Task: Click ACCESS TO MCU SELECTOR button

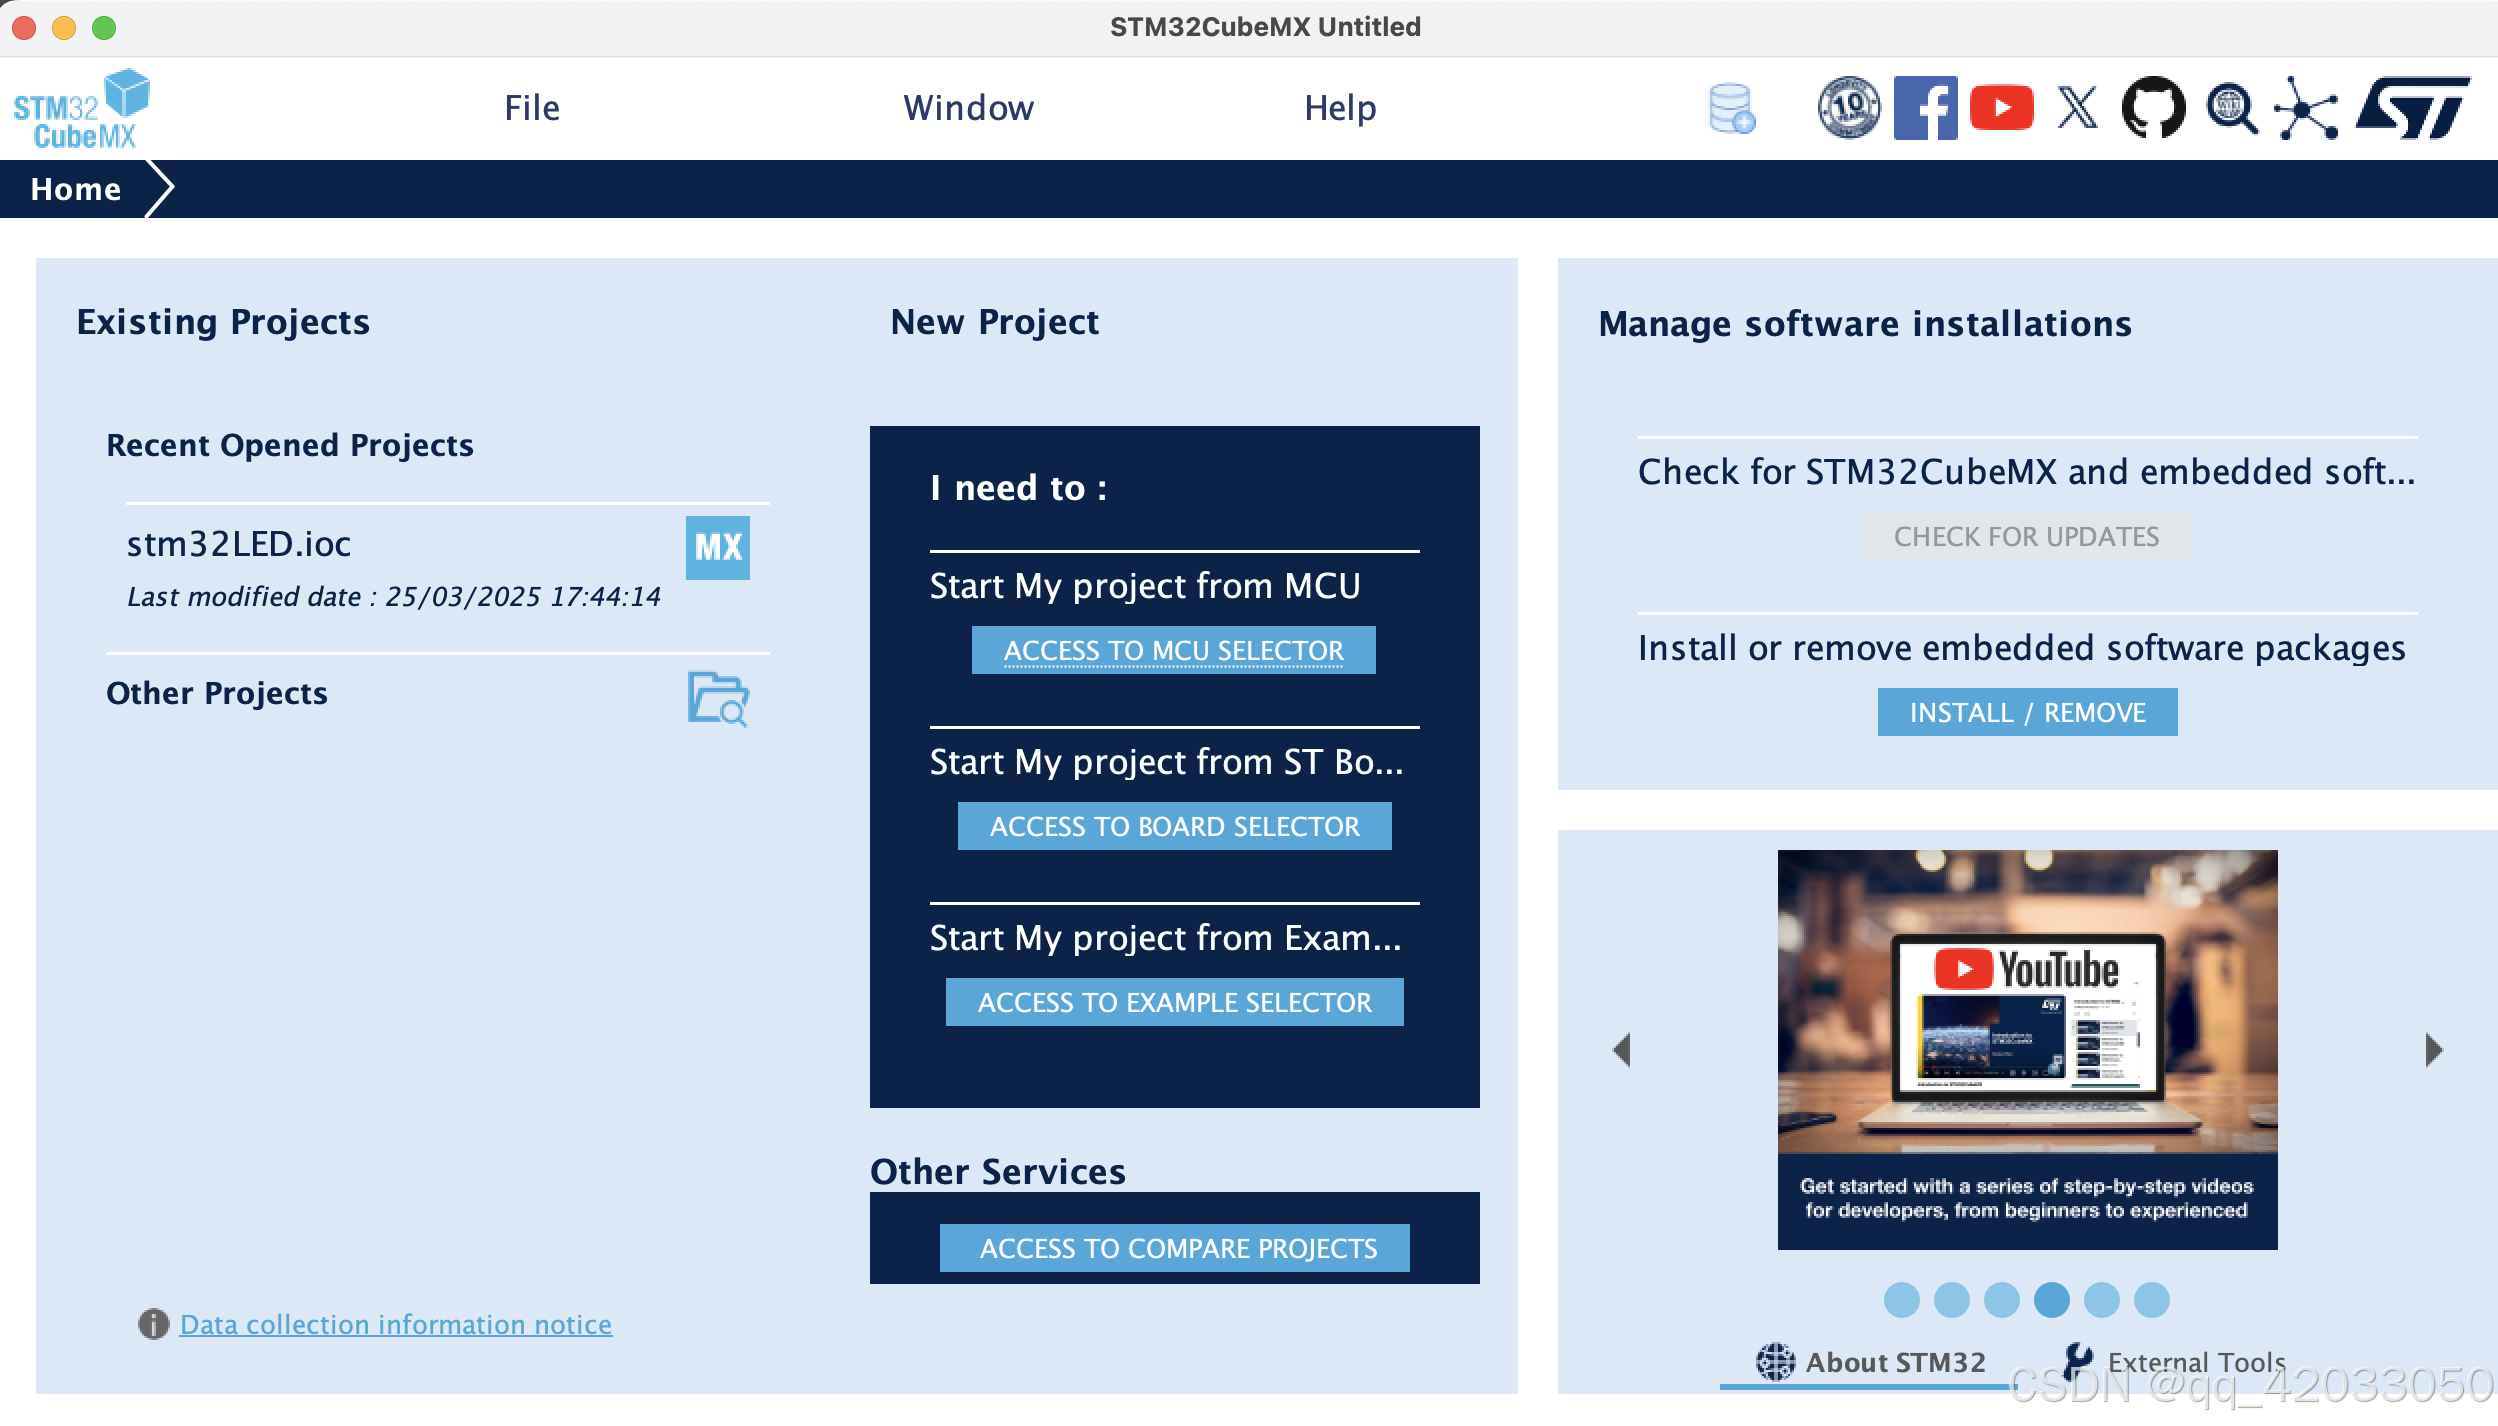Action: (1173, 650)
